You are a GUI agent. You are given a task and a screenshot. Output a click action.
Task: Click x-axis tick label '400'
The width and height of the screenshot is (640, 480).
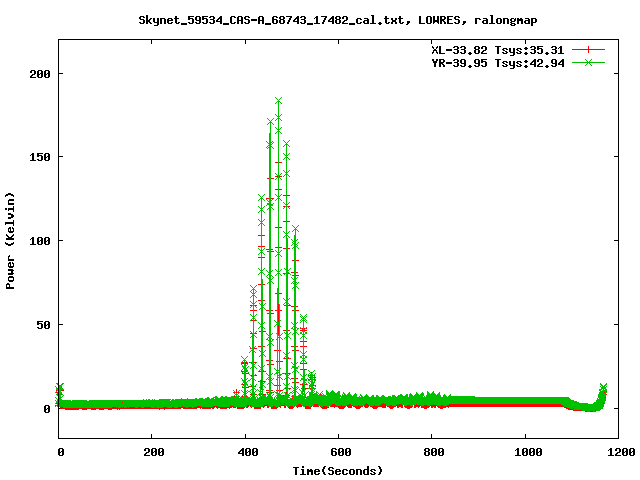[x=248, y=452]
